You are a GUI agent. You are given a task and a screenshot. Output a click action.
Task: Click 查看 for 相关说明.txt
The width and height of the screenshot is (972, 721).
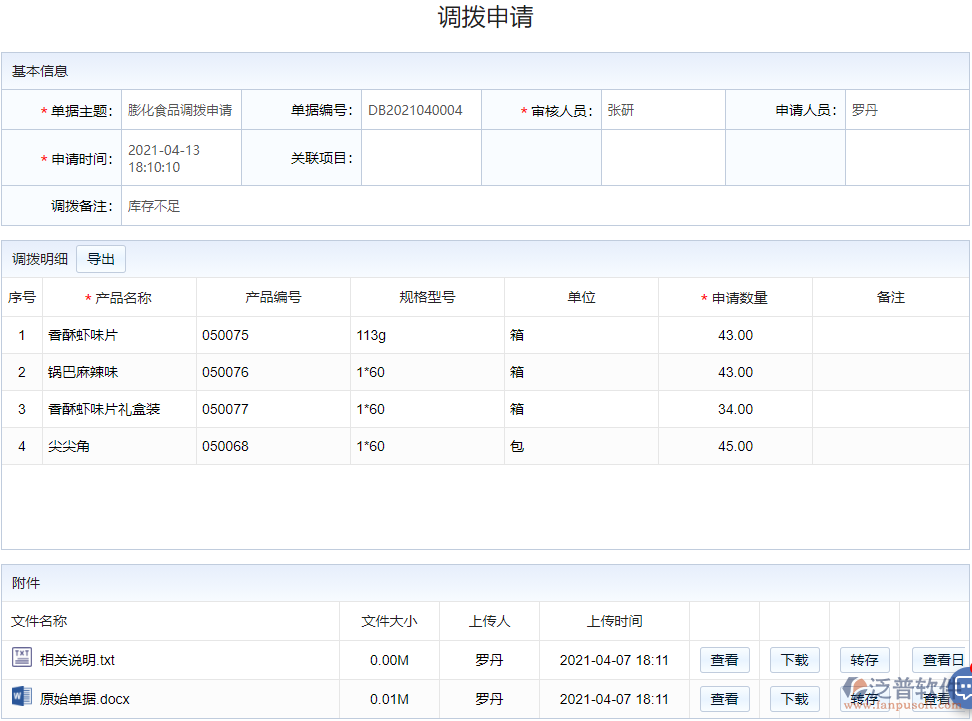[724, 659]
